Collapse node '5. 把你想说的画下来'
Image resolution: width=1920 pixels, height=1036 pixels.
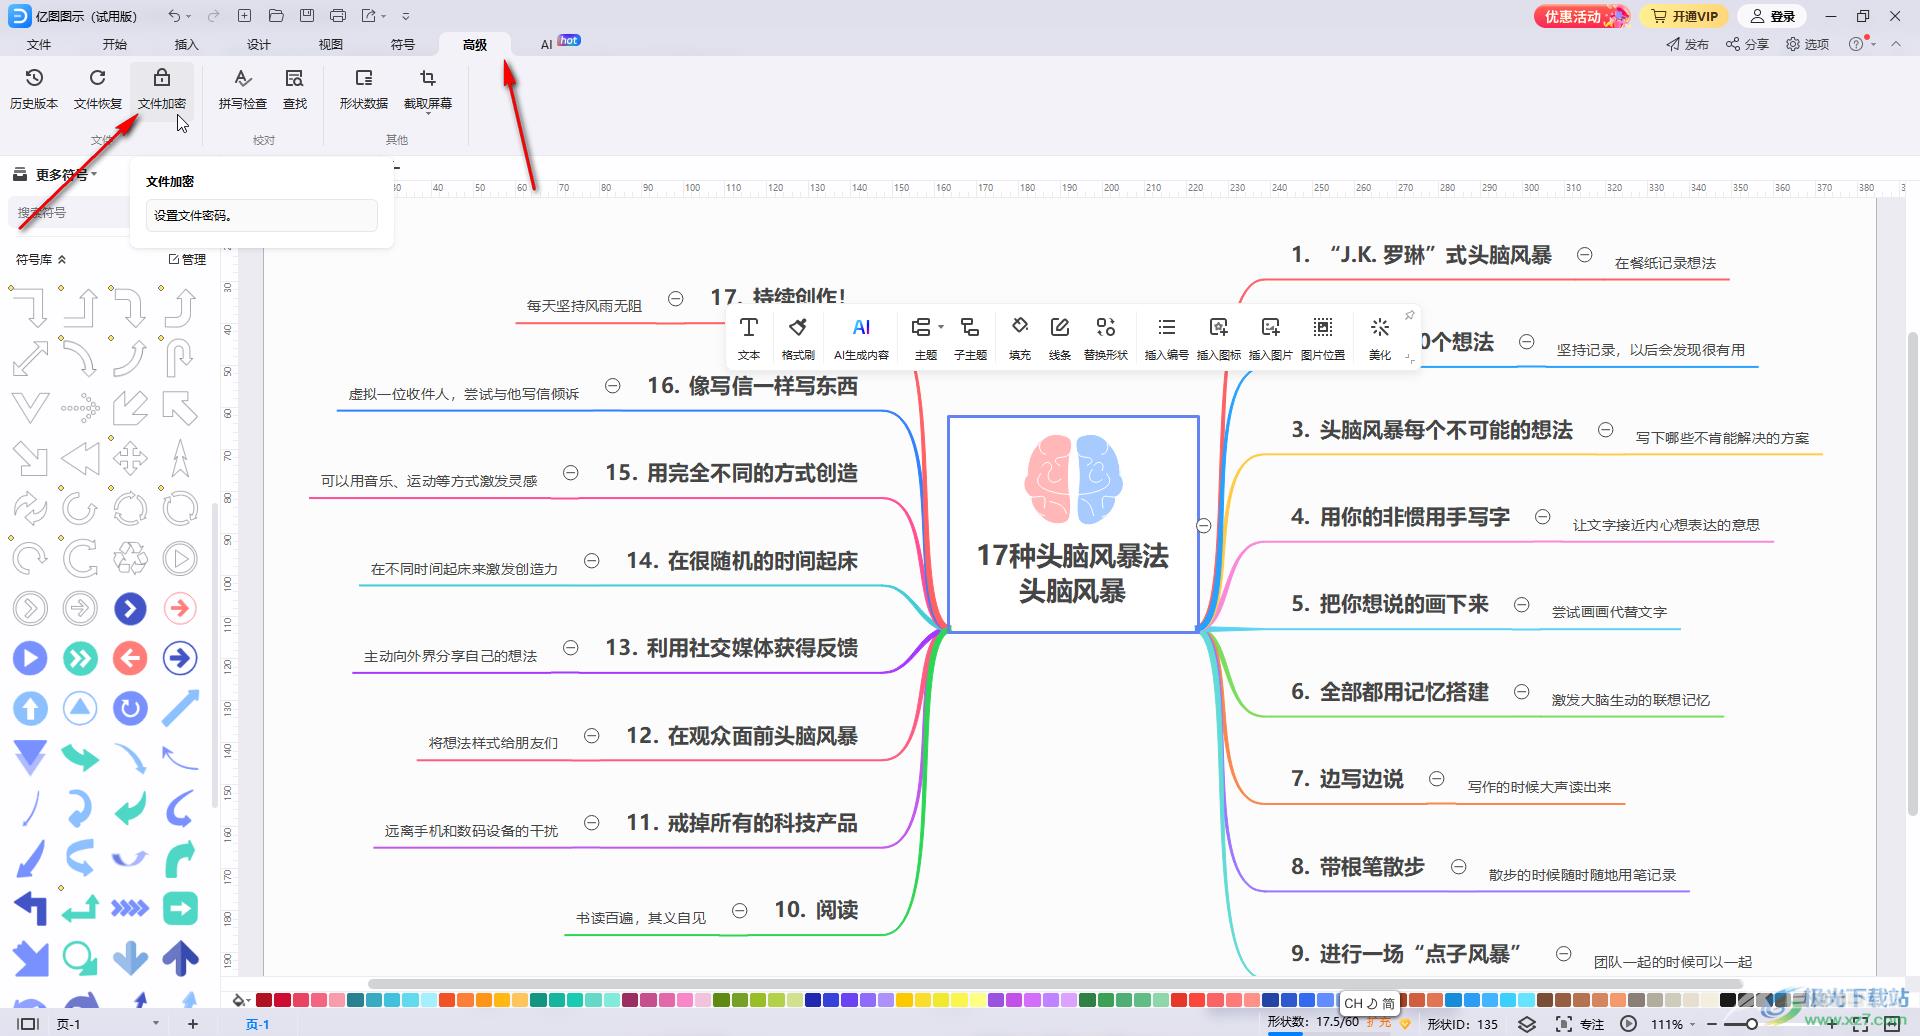click(1522, 605)
